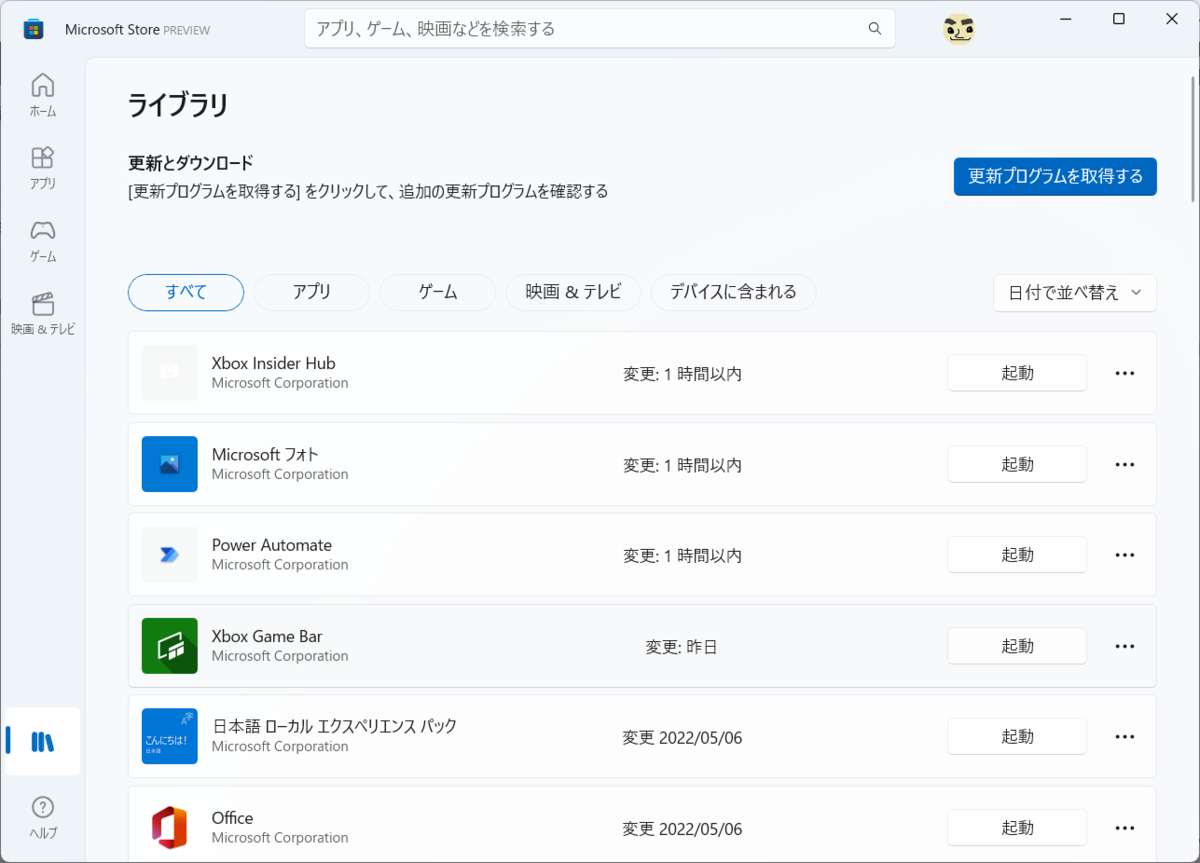This screenshot has height=863, width=1200.
Task: Launch Power Automate with 起動
Action: [1017, 555]
